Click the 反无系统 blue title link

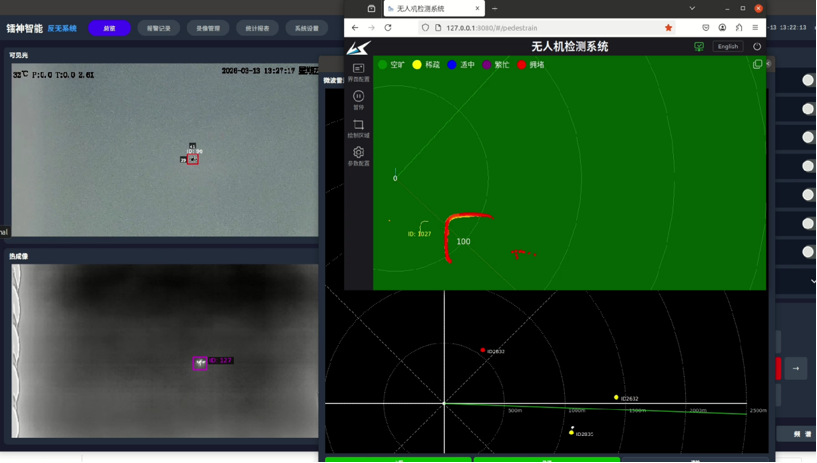(62, 28)
